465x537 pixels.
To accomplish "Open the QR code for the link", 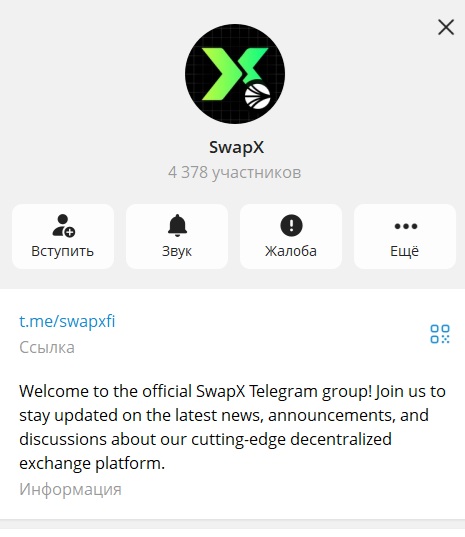I will tap(440, 334).
